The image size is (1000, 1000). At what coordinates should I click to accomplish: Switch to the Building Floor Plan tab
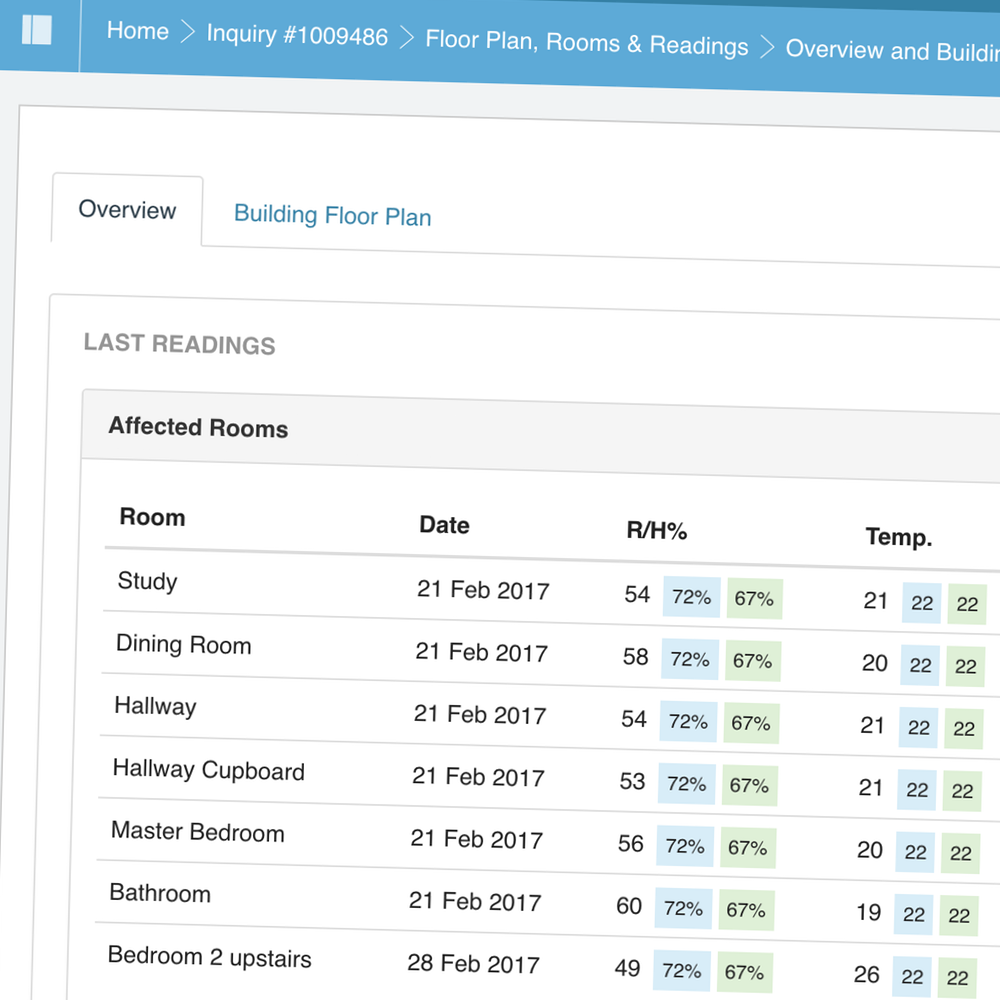332,216
